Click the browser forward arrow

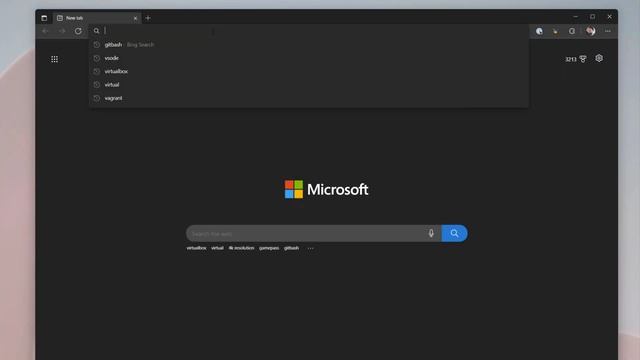(62, 31)
